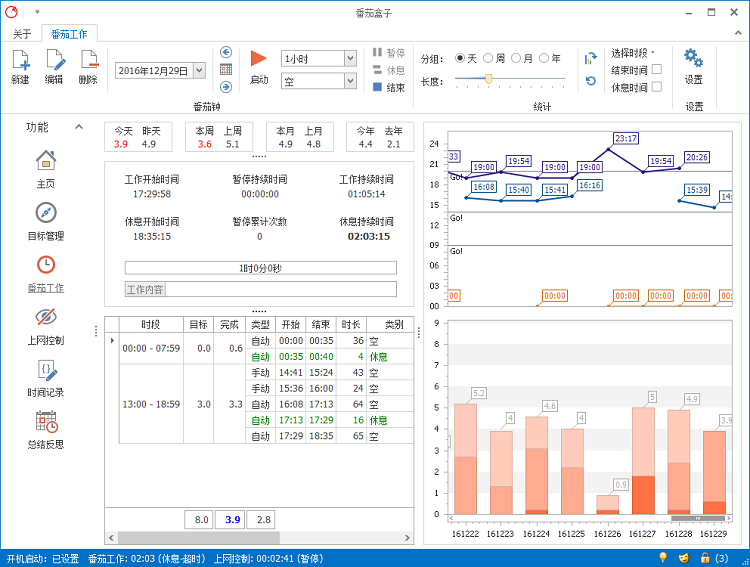This screenshot has width=750, height=567.
Task: Open the date dropdown 2016年12月29日
Action: tap(200, 71)
